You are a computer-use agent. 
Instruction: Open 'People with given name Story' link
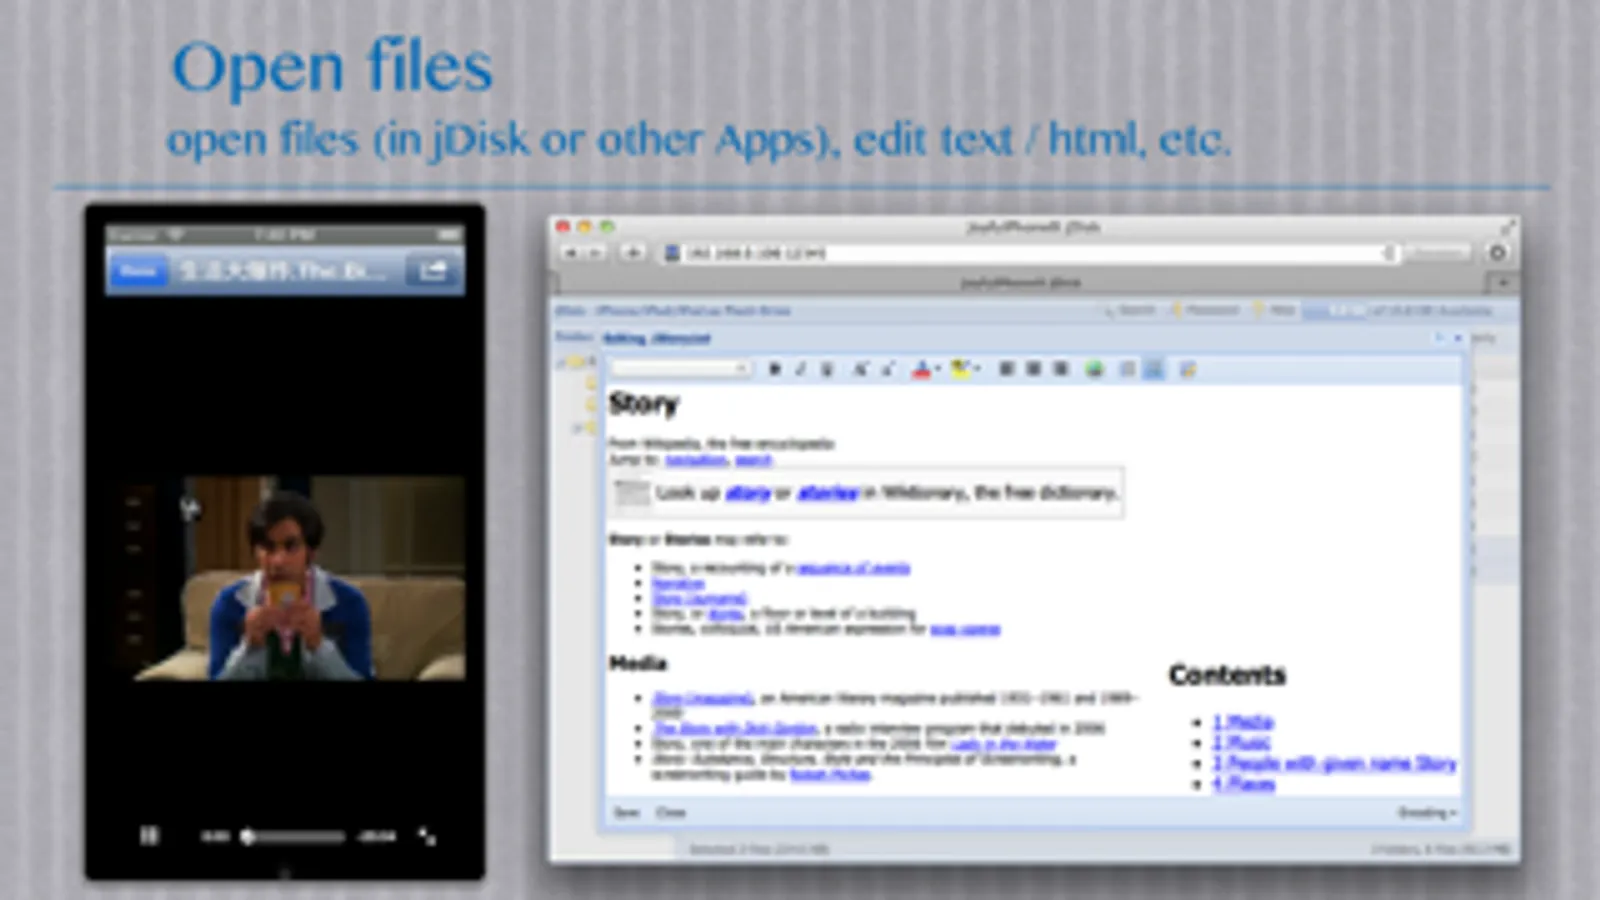(x=1334, y=764)
